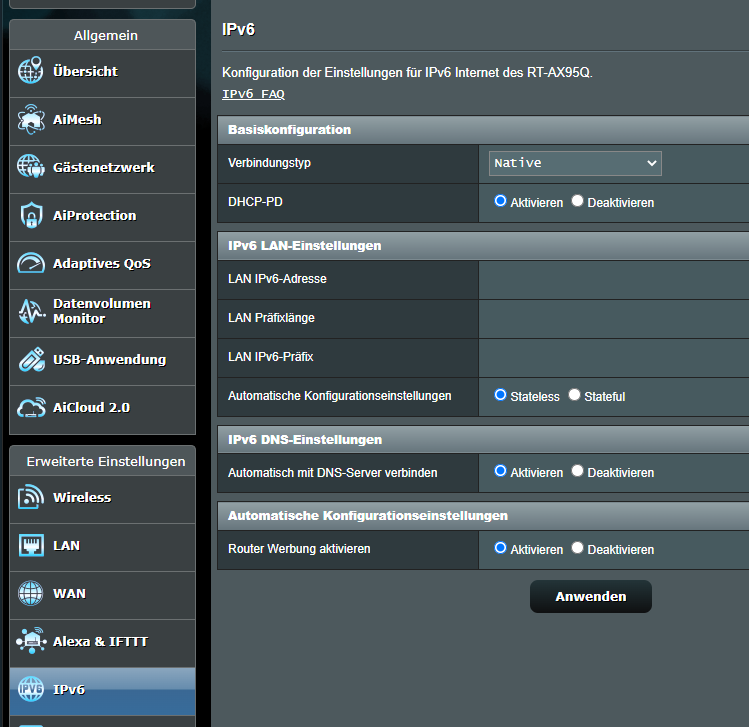Click the LAN IPv6-Präfix label
The image size is (749, 727).
coord(270,357)
